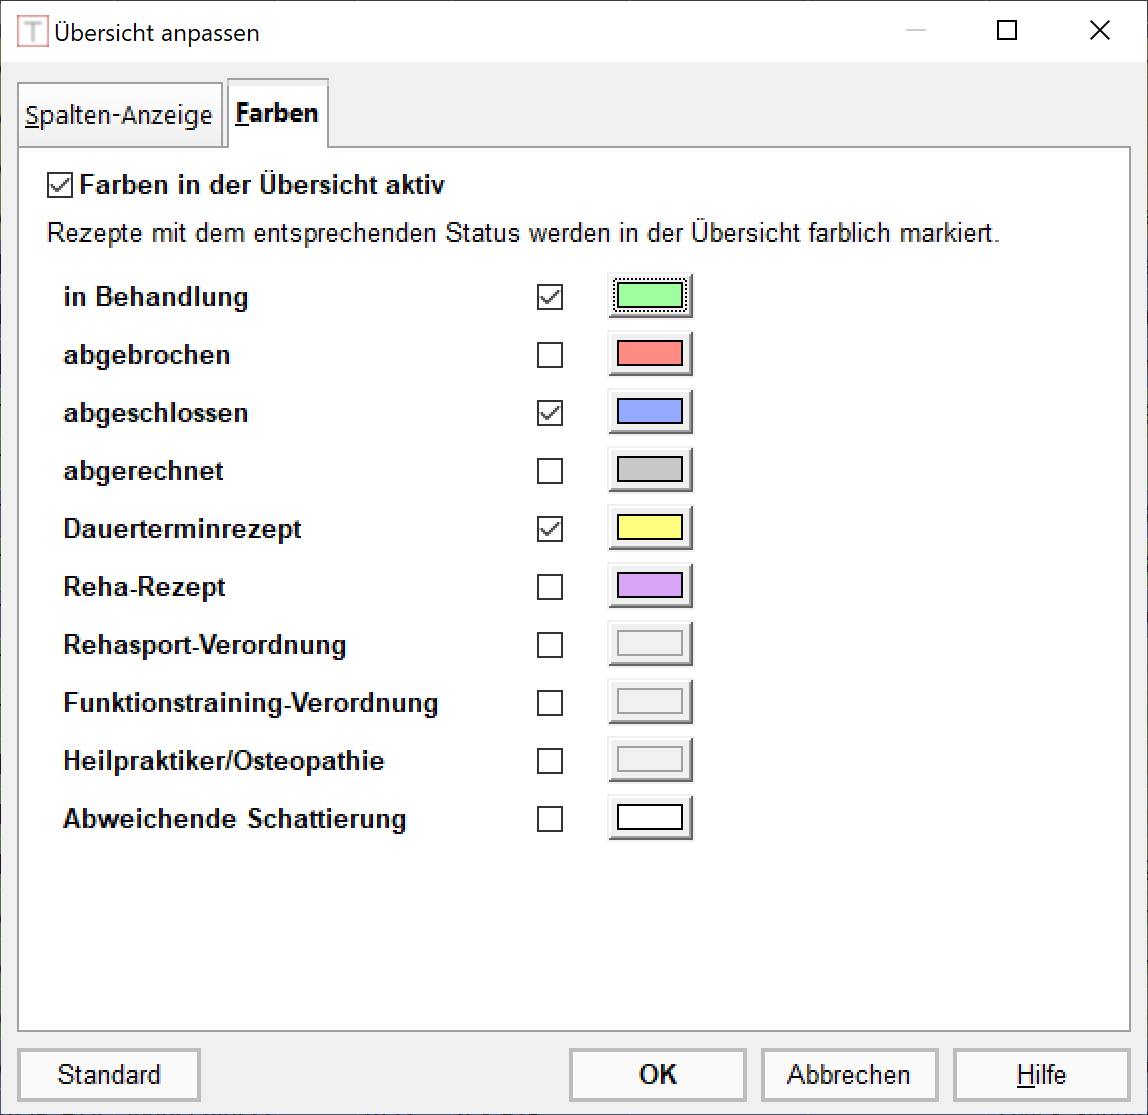Open the Rehasport-Verordnung color swatch
1148x1115 pixels.
pyautogui.click(x=650, y=644)
